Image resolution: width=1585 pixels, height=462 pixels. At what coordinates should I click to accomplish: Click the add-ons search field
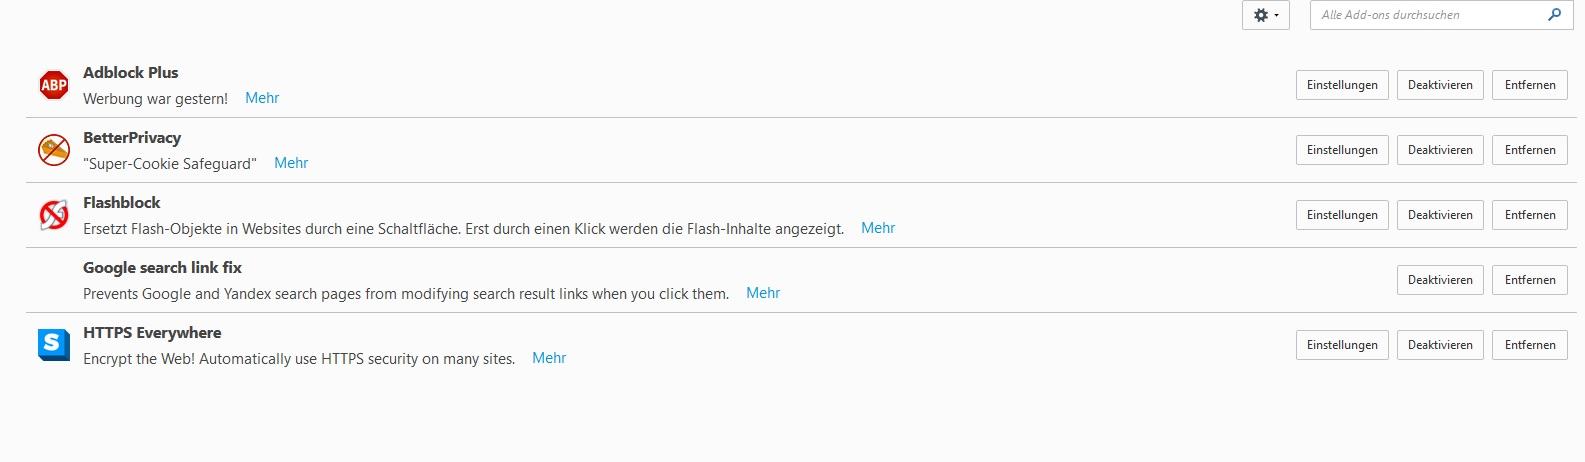[1430, 15]
